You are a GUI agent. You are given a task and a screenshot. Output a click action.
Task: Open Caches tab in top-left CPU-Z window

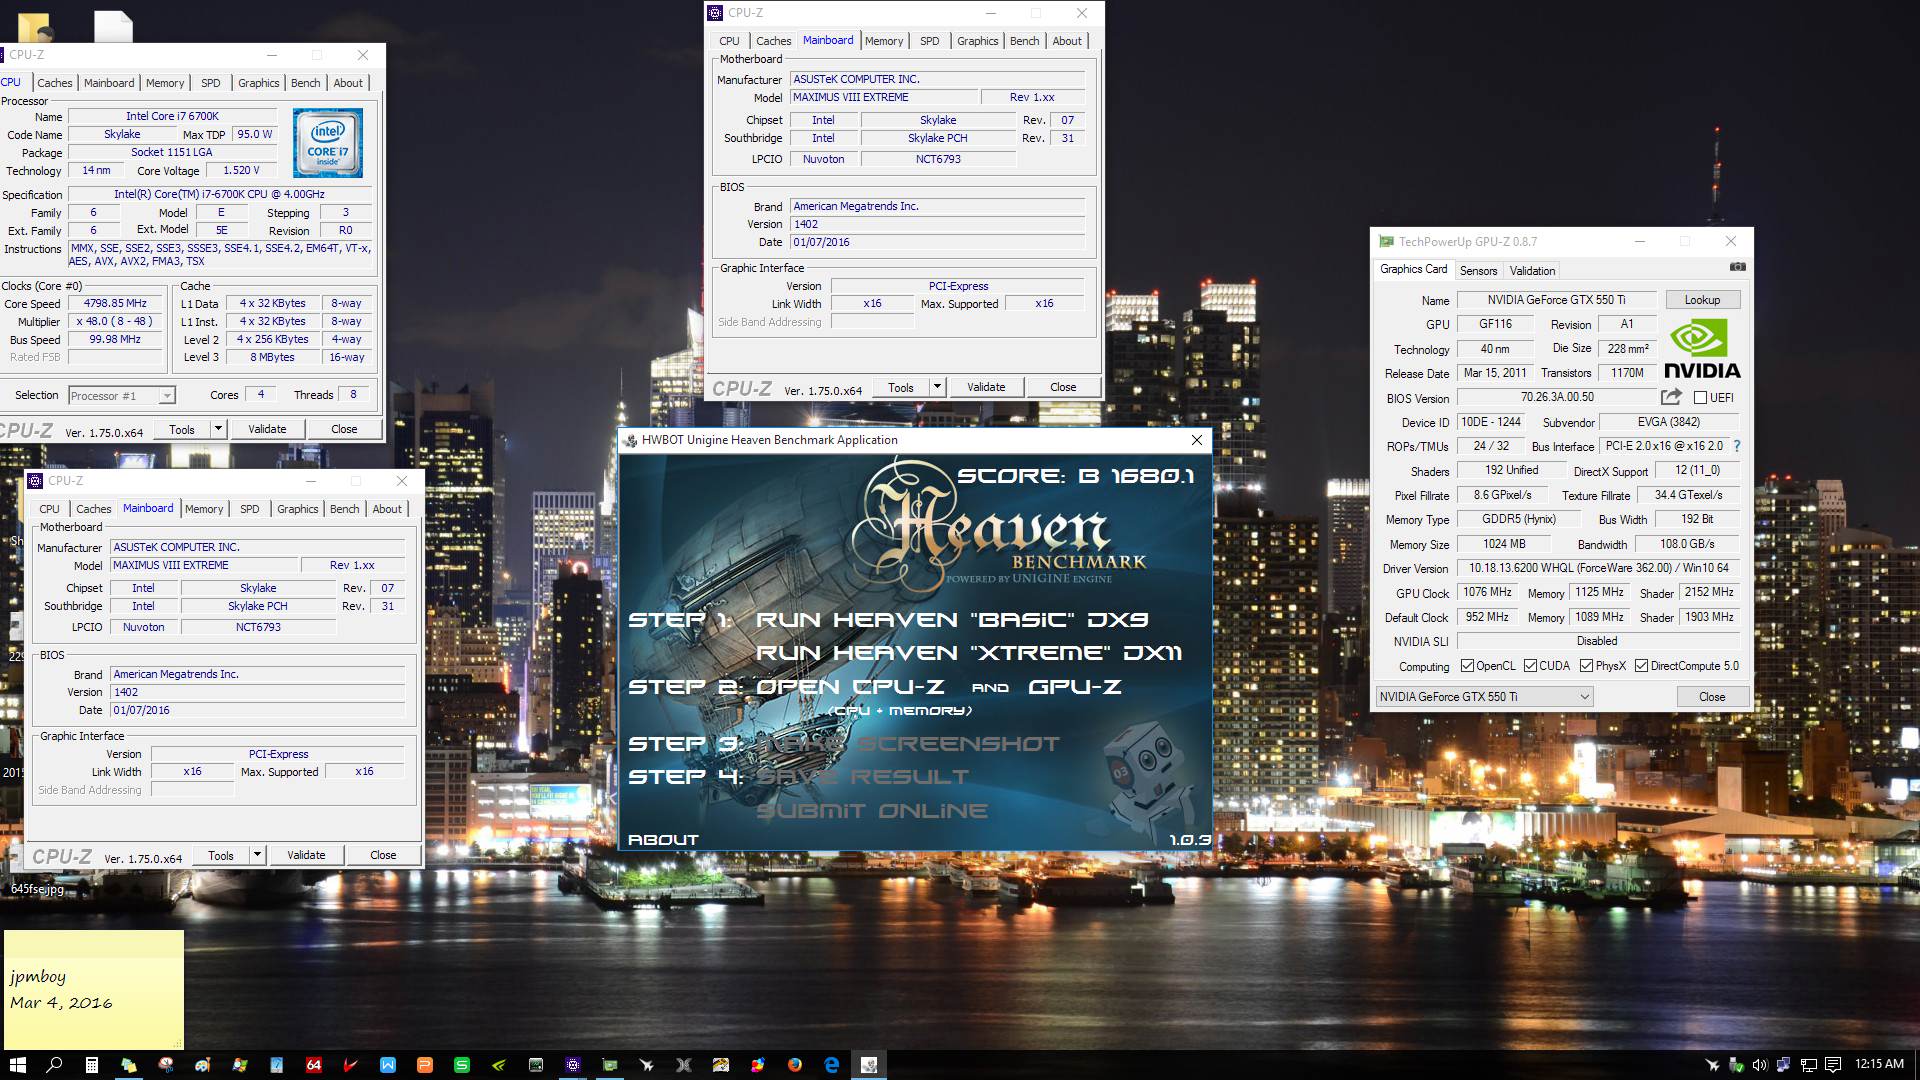coord(55,83)
